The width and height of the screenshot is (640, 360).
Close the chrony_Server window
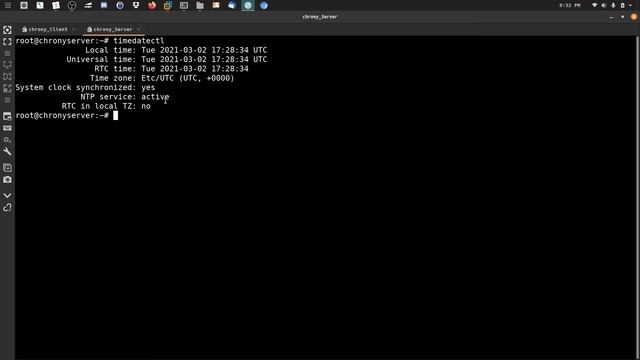634,17
